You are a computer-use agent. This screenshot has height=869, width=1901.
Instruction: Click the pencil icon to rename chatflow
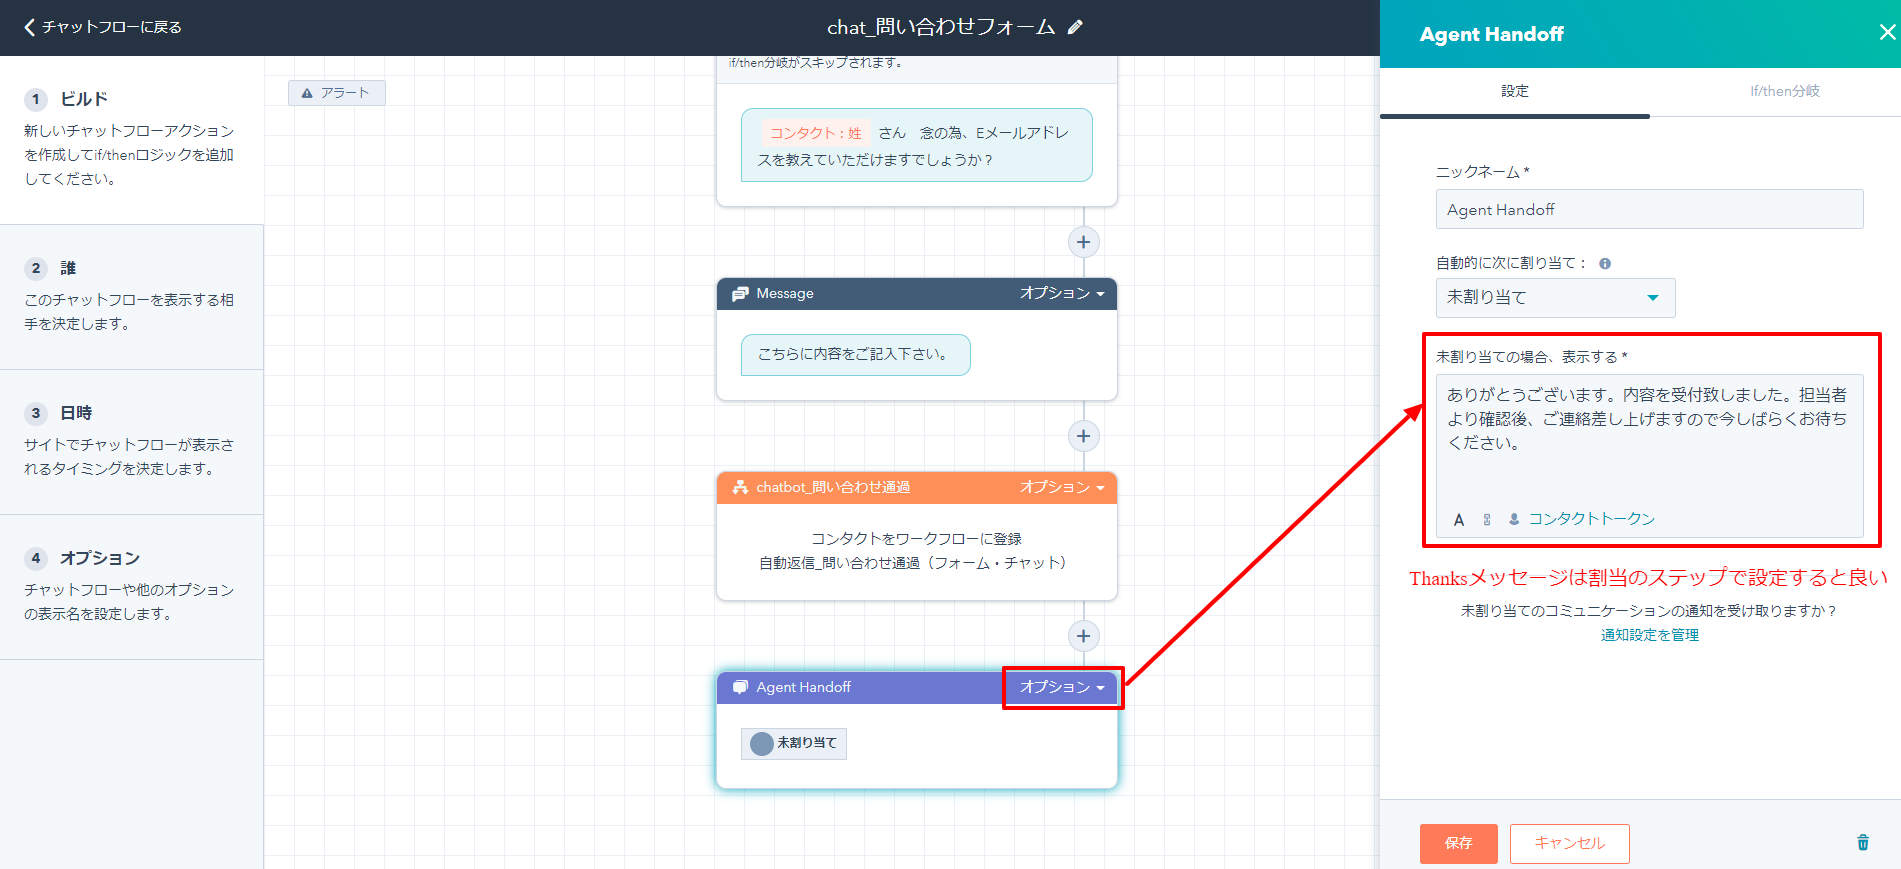click(1075, 28)
